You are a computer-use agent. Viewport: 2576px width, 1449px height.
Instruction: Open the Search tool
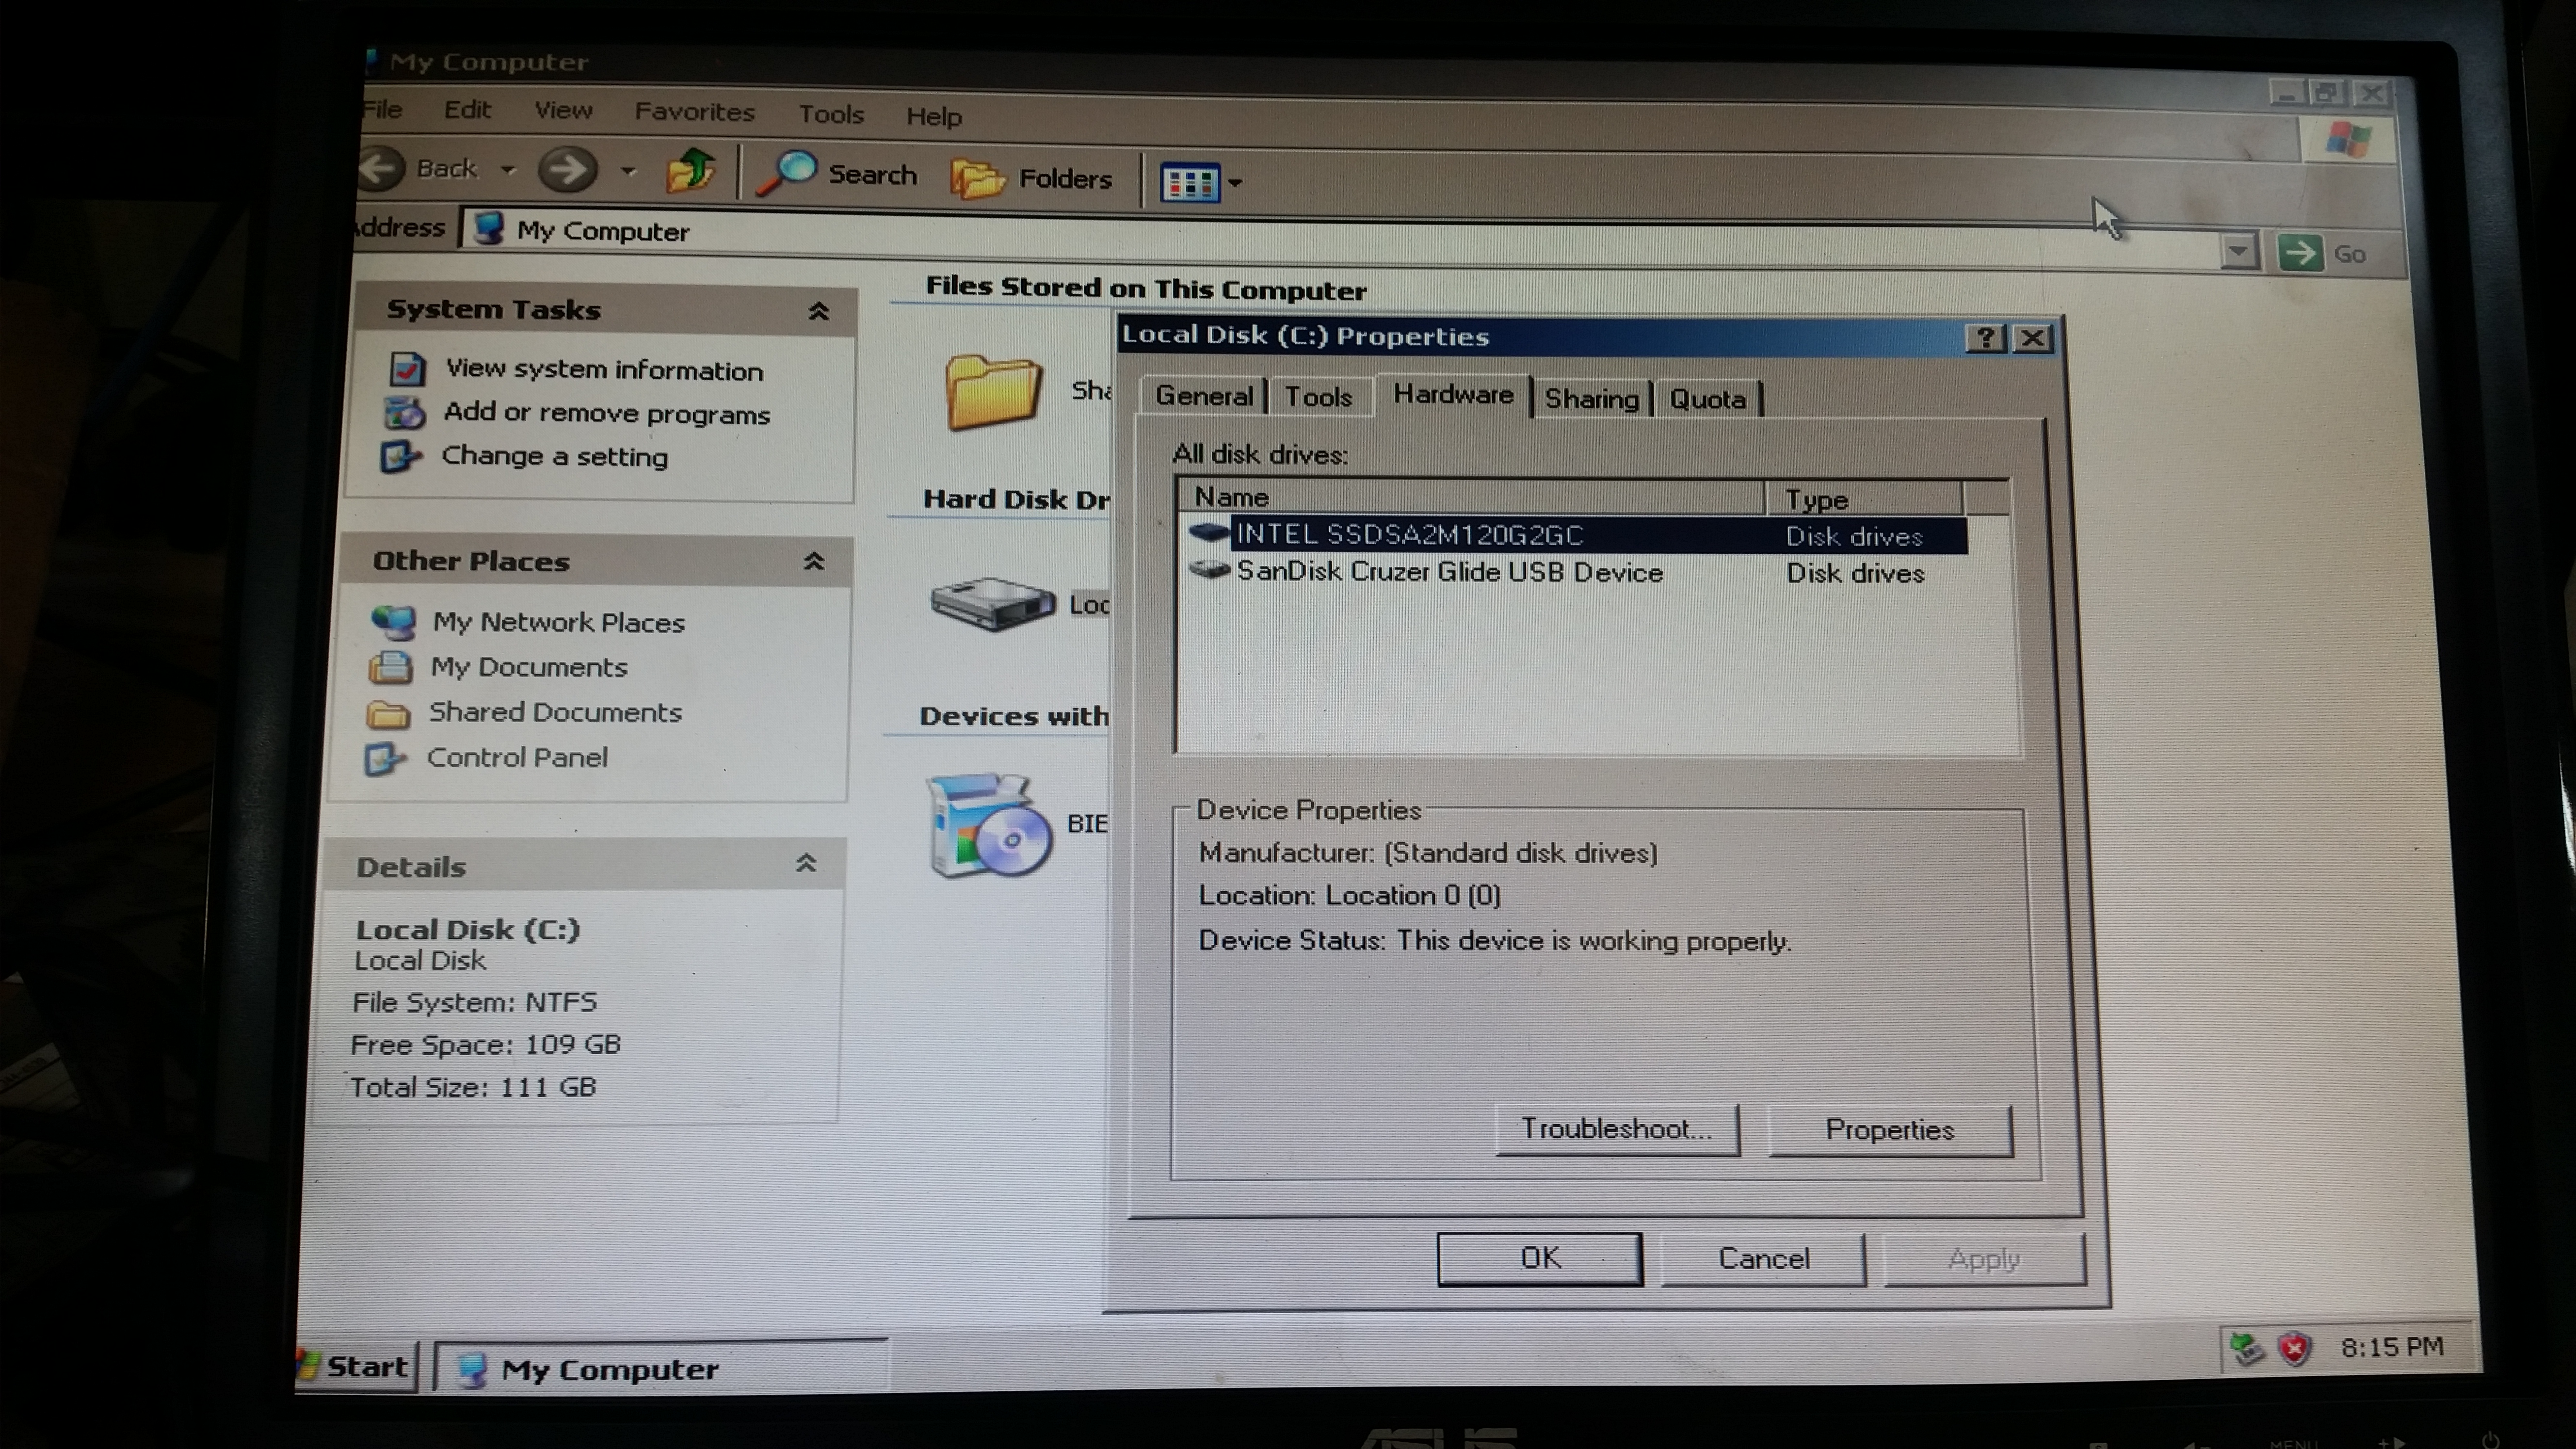click(x=837, y=174)
